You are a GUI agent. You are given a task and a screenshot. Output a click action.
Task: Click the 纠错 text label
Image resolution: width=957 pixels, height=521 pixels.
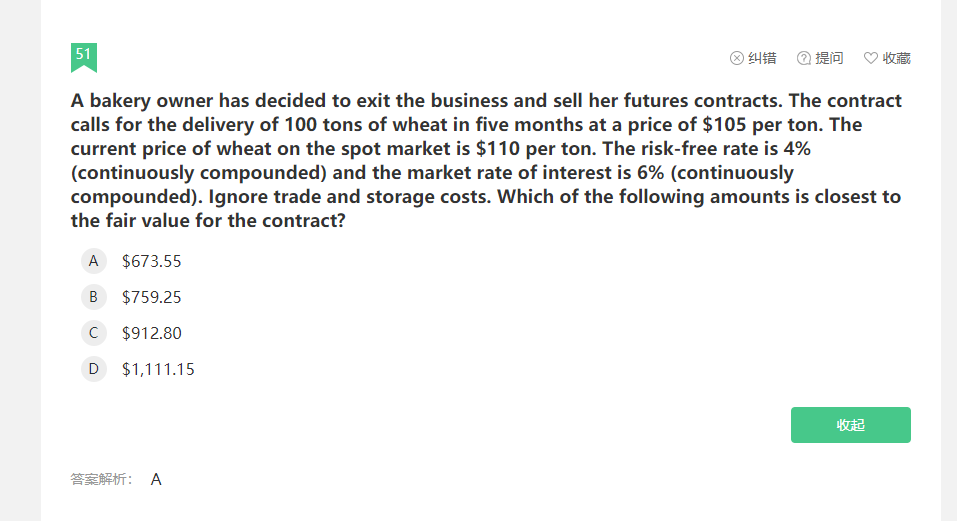[x=763, y=58]
